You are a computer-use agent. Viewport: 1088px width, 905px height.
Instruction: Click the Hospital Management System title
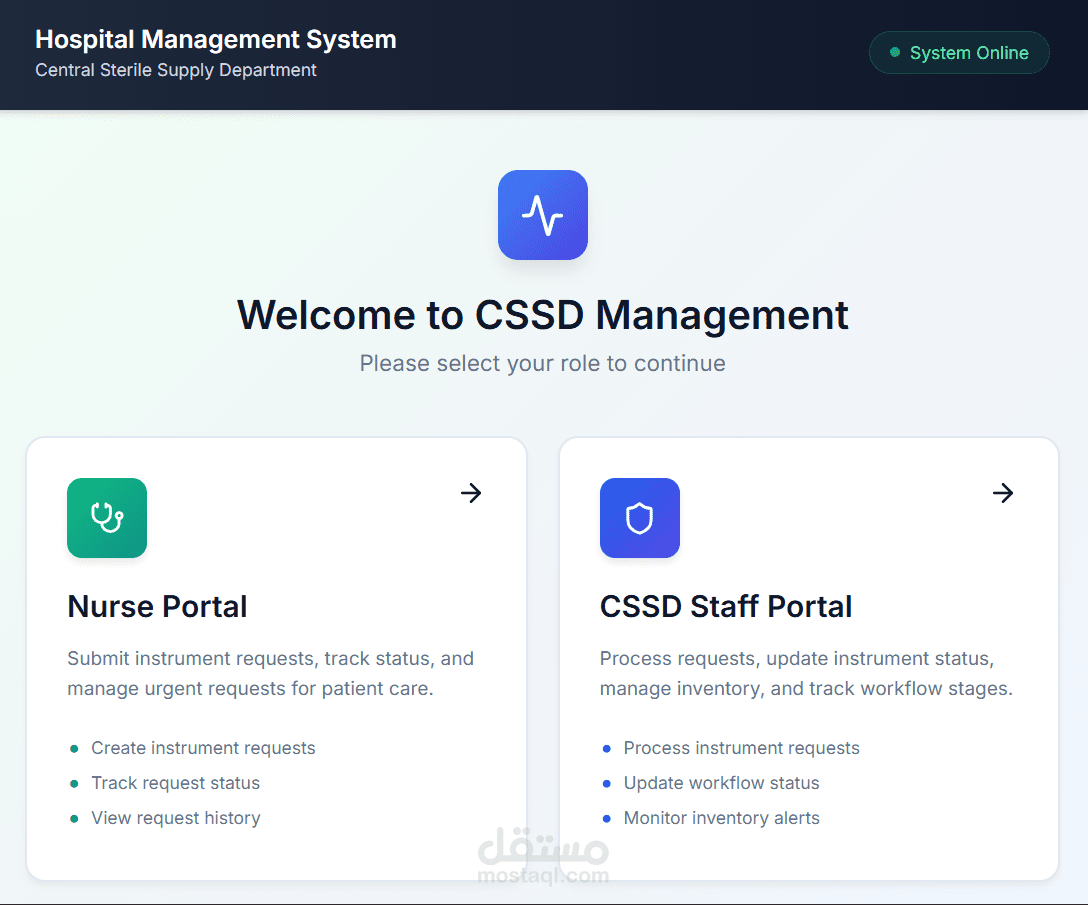pyautogui.click(x=216, y=40)
